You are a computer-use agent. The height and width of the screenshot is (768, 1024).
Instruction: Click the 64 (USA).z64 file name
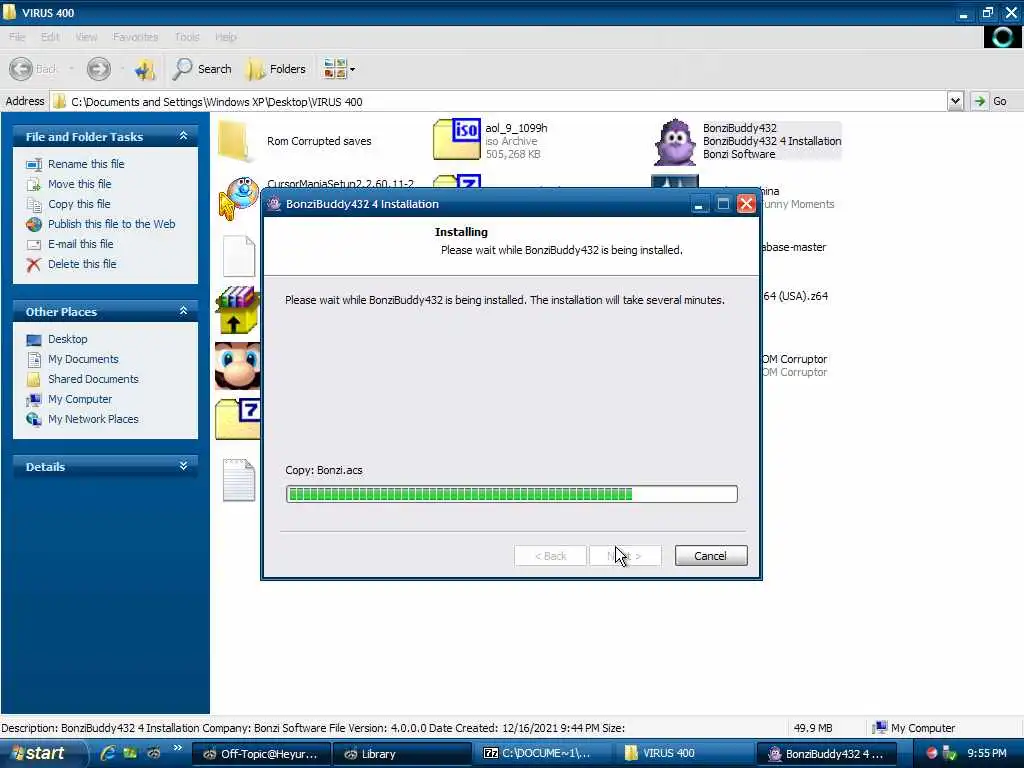(795, 296)
